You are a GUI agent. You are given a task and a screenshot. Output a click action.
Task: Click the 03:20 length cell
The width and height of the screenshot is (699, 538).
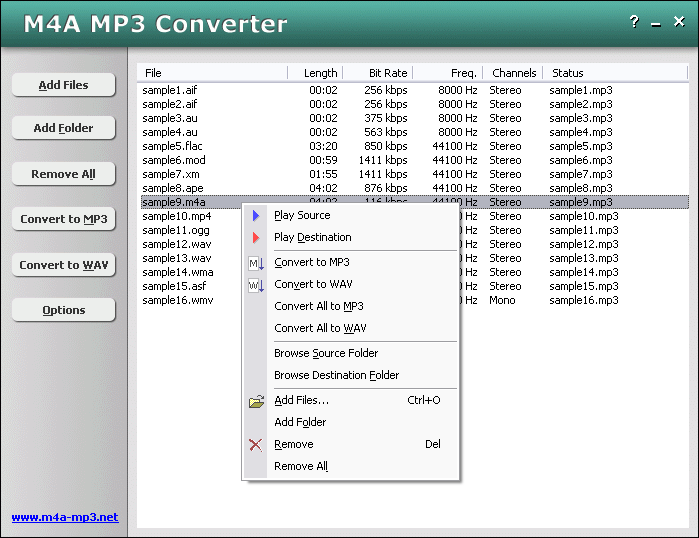[x=323, y=146]
